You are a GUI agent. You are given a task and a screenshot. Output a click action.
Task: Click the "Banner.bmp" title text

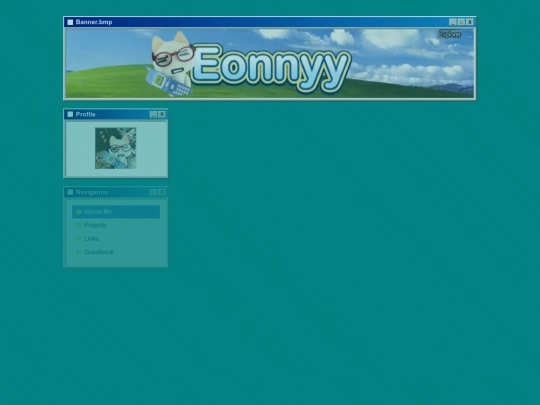click(x=94, y=22)
